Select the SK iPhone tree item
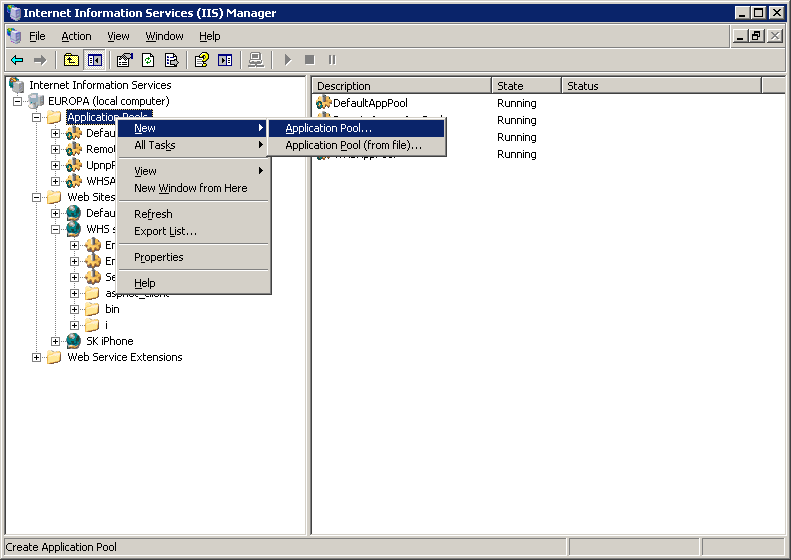 109,341
